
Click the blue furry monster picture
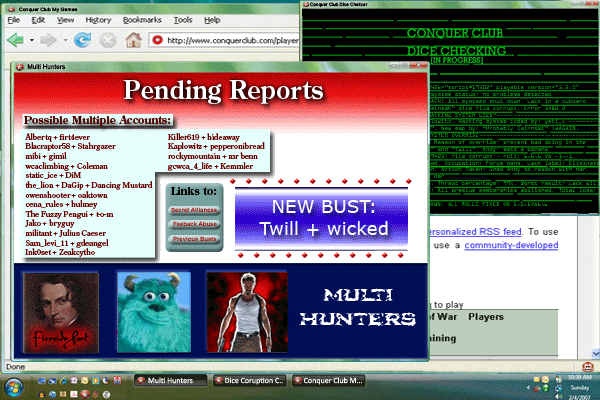tap(154, 312)
